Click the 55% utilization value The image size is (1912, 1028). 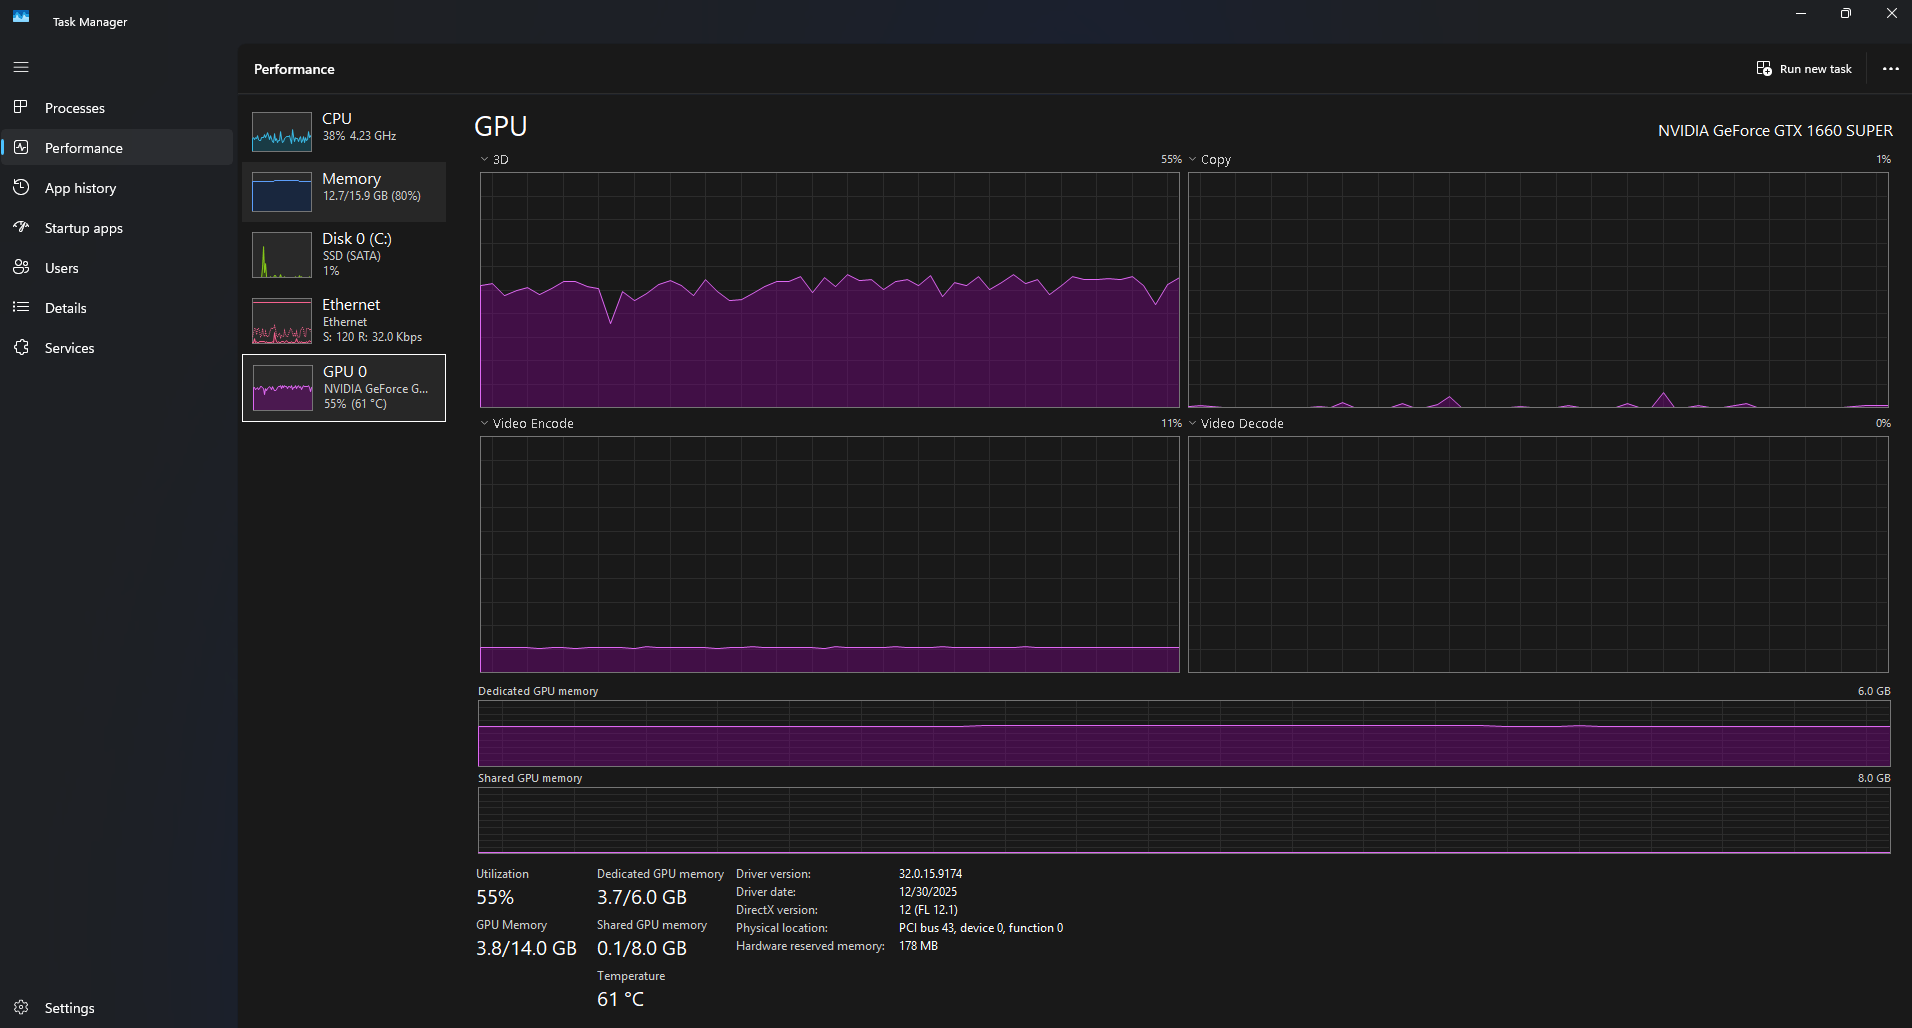(495, 897)
